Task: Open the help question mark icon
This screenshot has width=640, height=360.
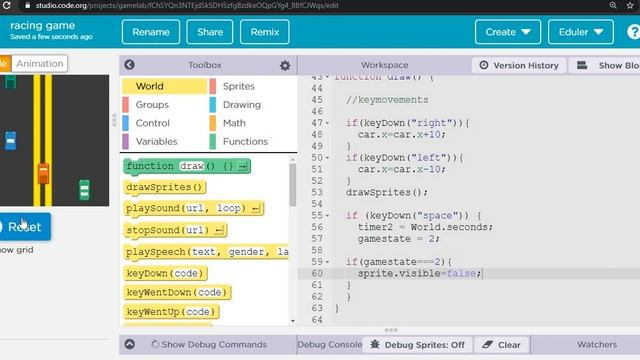Action: pyautogui.click(x=633, y=32)
